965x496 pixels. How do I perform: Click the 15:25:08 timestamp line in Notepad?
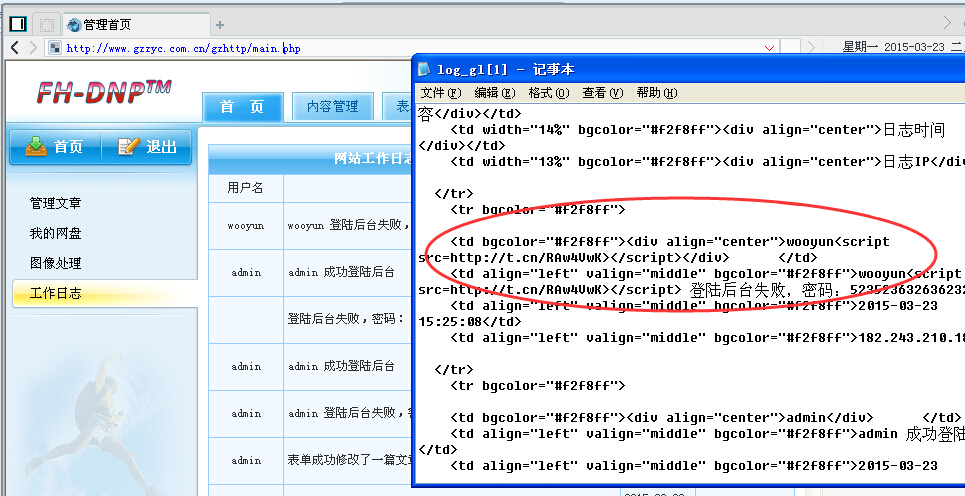click(470, 321)
